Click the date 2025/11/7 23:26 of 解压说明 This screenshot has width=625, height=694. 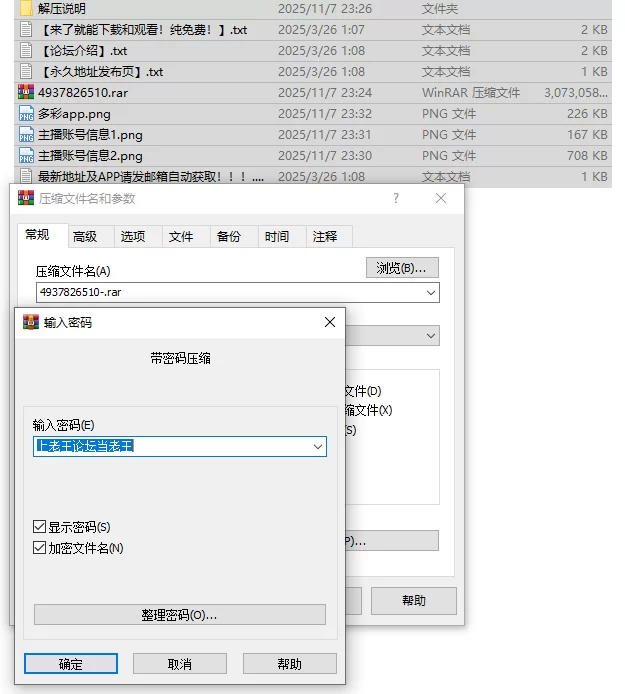[x=325, y=8]
